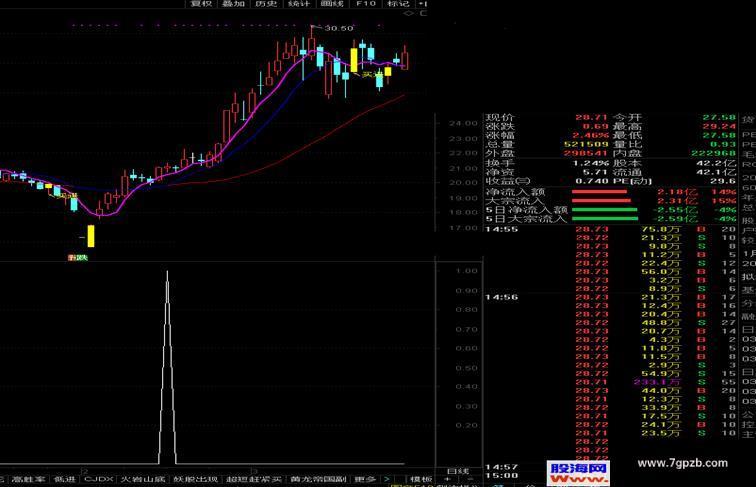The image size is (756, 487).
Task: Click the 量比 value 0.93
Action: click(723, 144)
